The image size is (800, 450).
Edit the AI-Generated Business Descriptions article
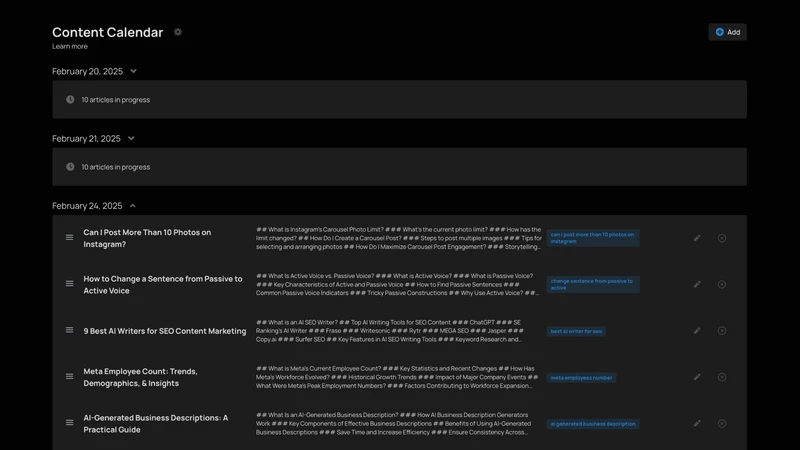pyautogui.click(x=697, y=423)
